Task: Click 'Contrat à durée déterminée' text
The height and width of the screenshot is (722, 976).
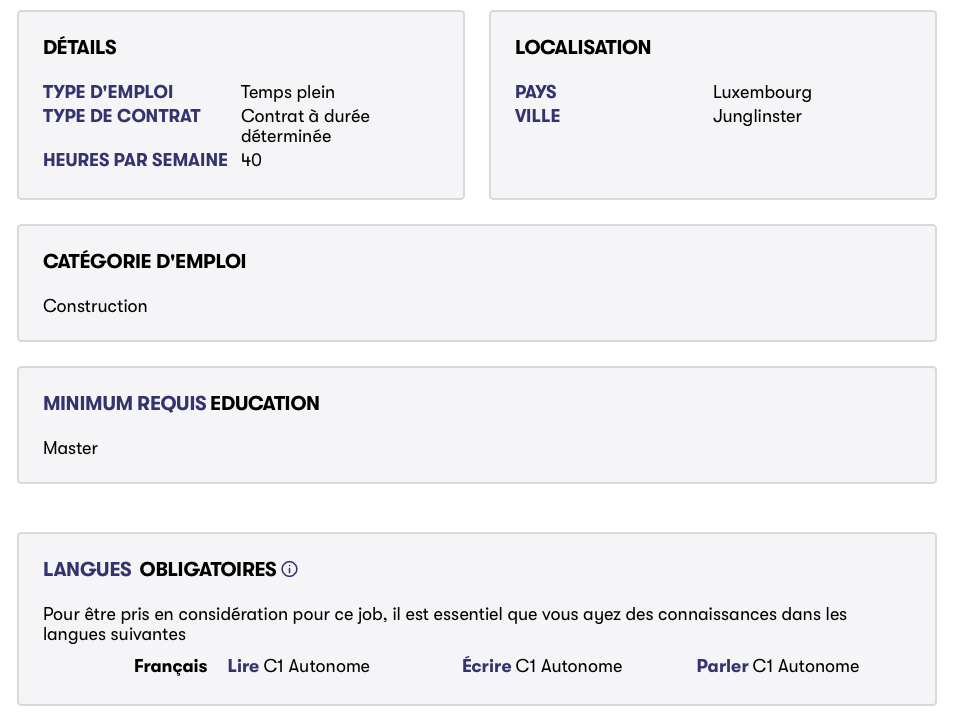Action: (x=305, y=126)
